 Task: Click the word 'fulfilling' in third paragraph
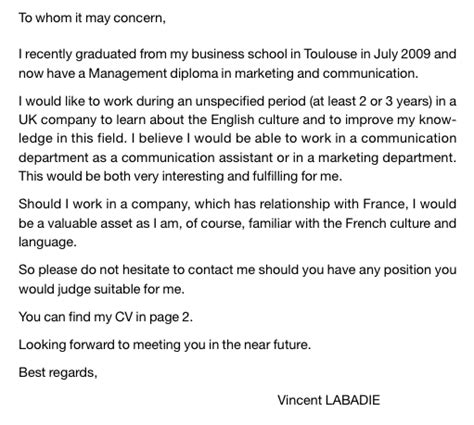270,176
